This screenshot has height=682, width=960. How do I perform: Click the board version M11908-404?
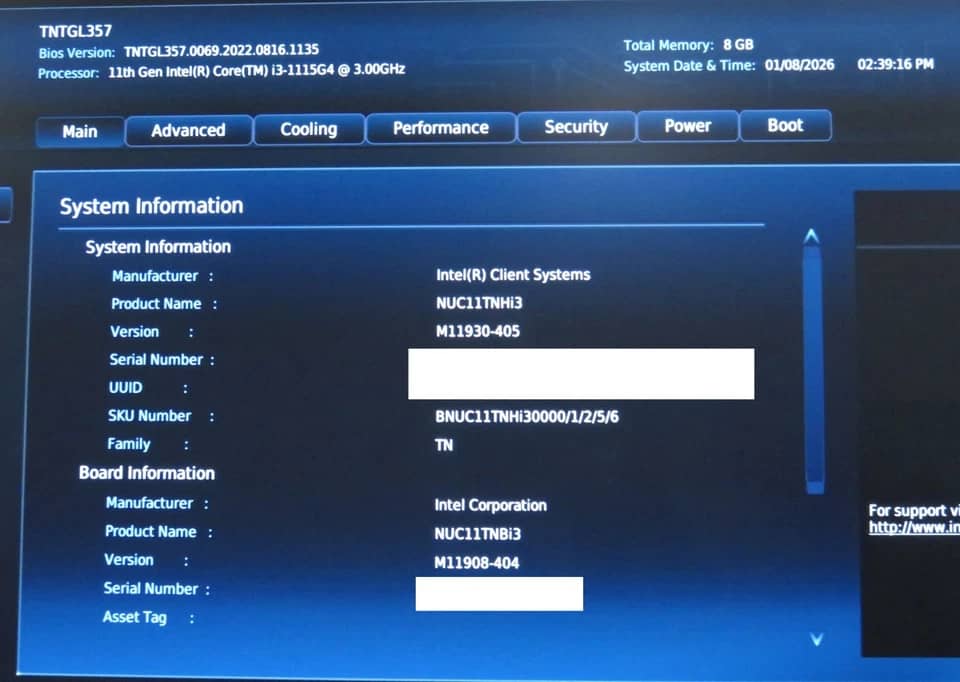click(x=476, y=563)
